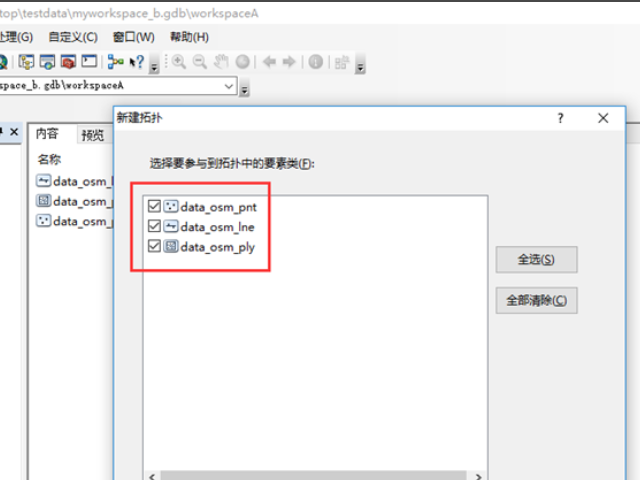Open the 帮助(H) menu
This screenshot has width=640, height=480.
click(189, 37)
